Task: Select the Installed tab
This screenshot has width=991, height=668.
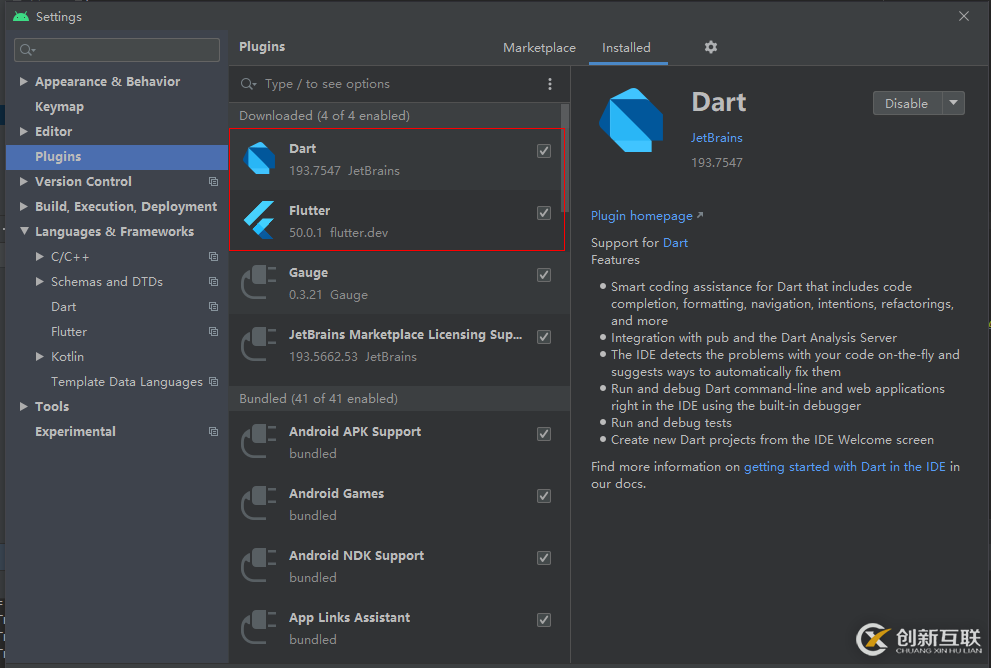Action: pos(626,48)
